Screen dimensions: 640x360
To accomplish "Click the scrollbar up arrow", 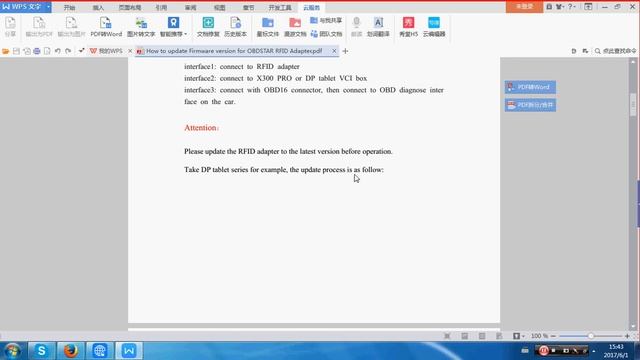I will click(633, 62).
